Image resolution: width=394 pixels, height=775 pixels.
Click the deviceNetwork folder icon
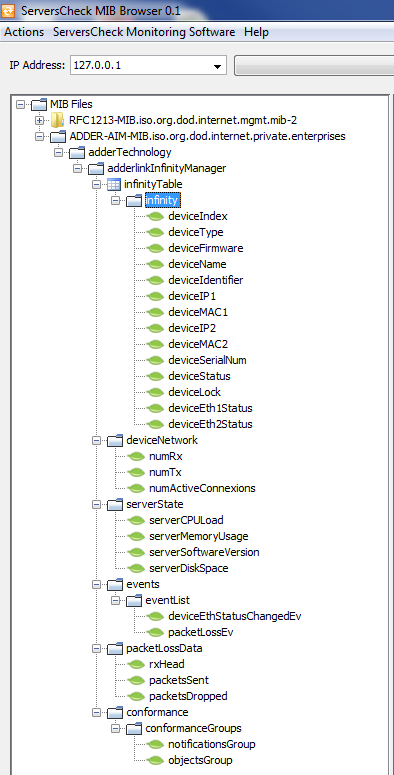point(114,440)
